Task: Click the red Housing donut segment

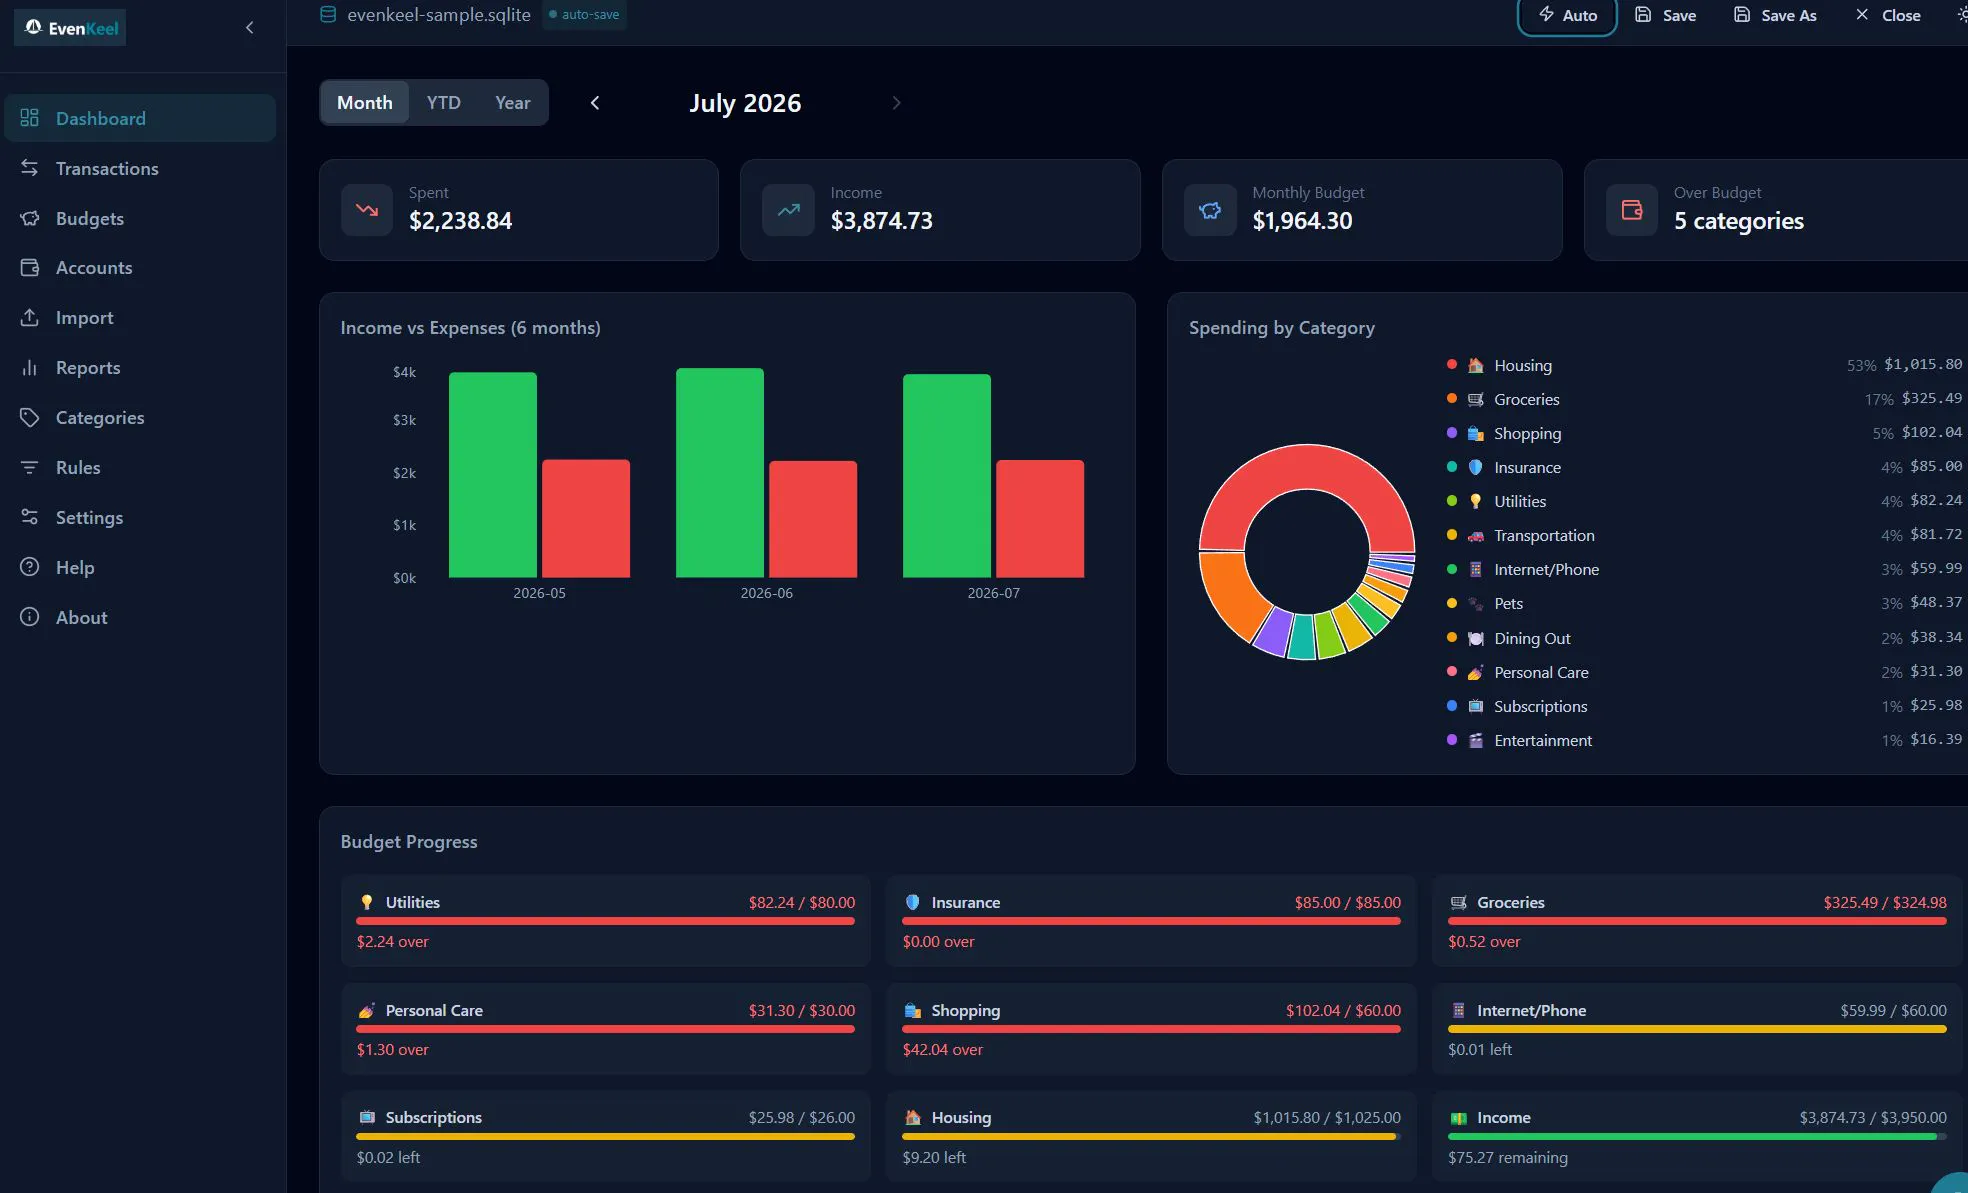Action: [1307, 468]
